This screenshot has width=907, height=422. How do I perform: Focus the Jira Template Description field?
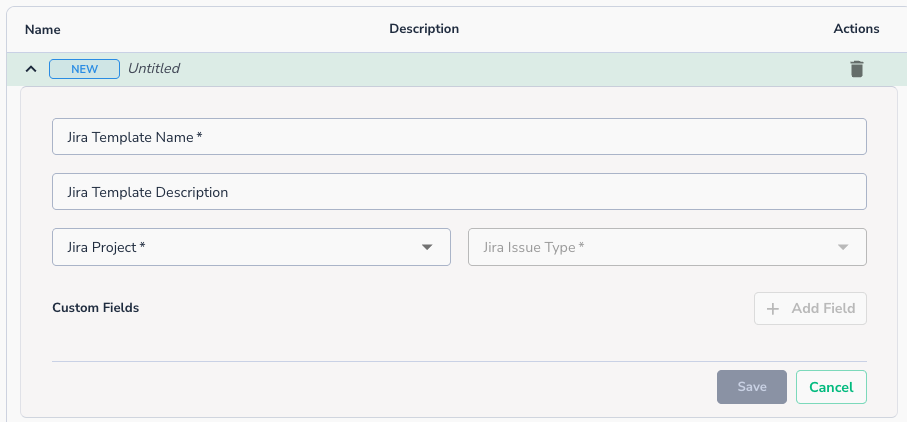coord(459,192)
